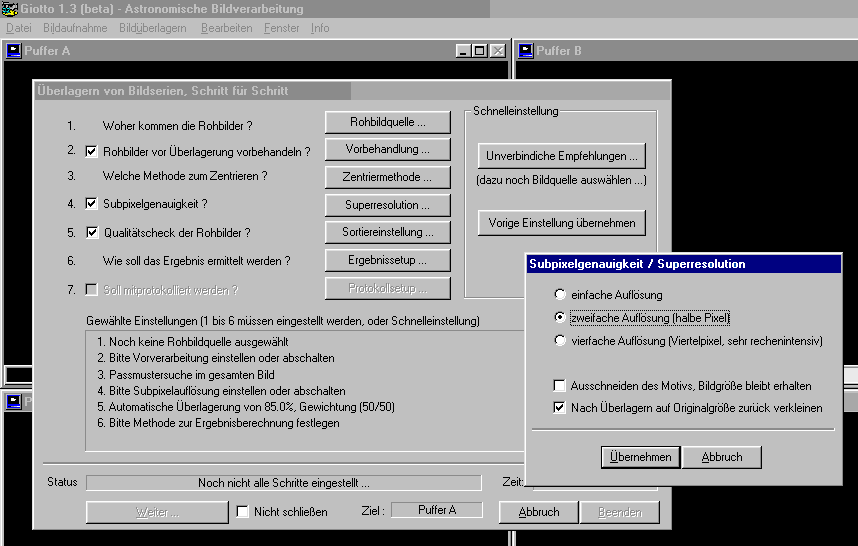
Task: Disable Qualitätscheck der Rohbilder checkbox
Action: pyautogui.click(x=92, y=233)
